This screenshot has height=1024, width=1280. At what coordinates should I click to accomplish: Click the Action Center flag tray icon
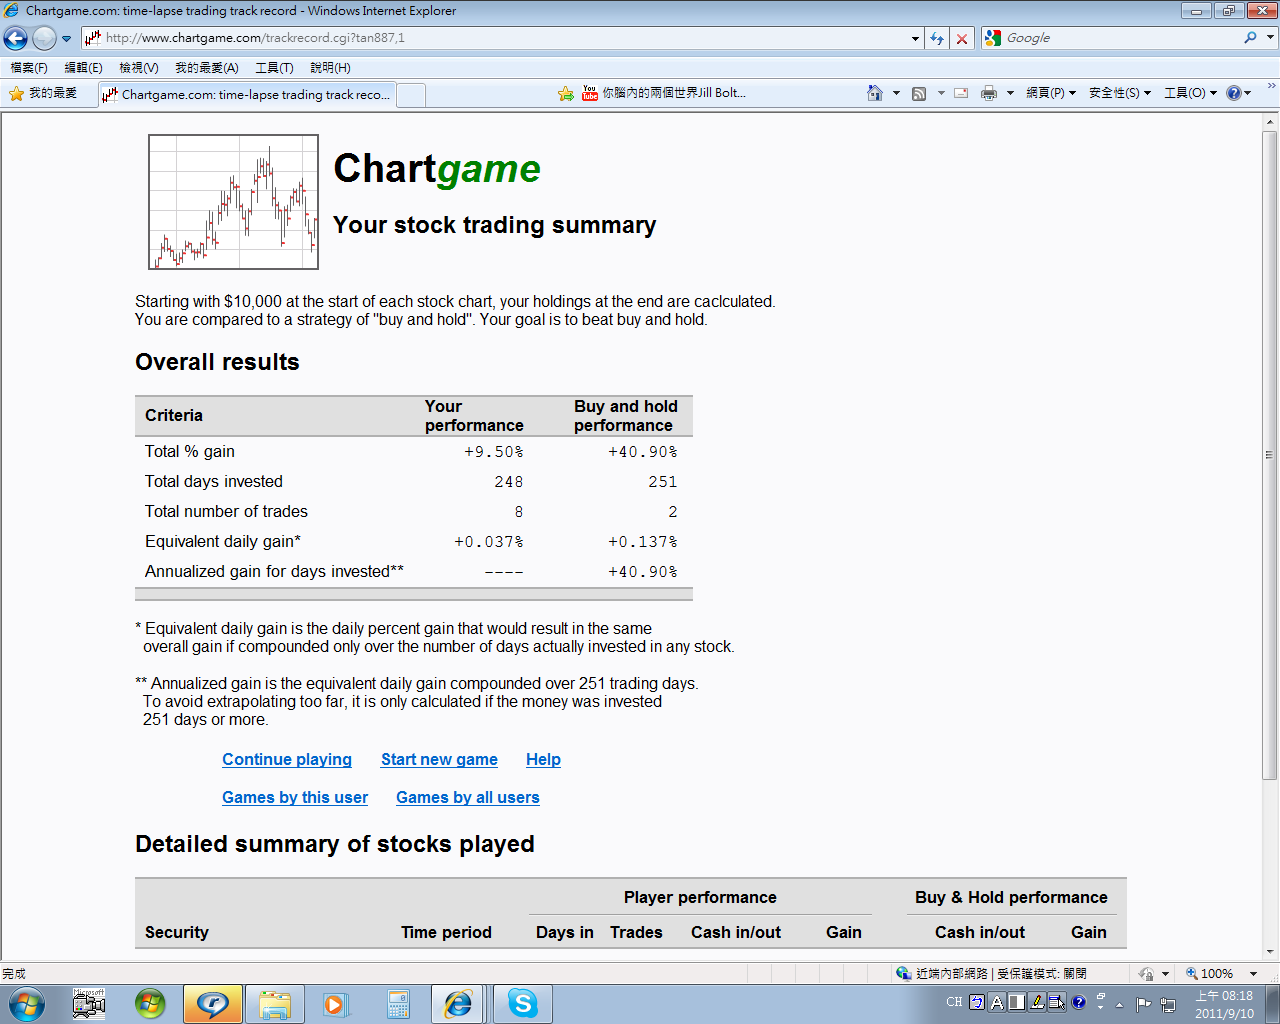[1143, 1004]
